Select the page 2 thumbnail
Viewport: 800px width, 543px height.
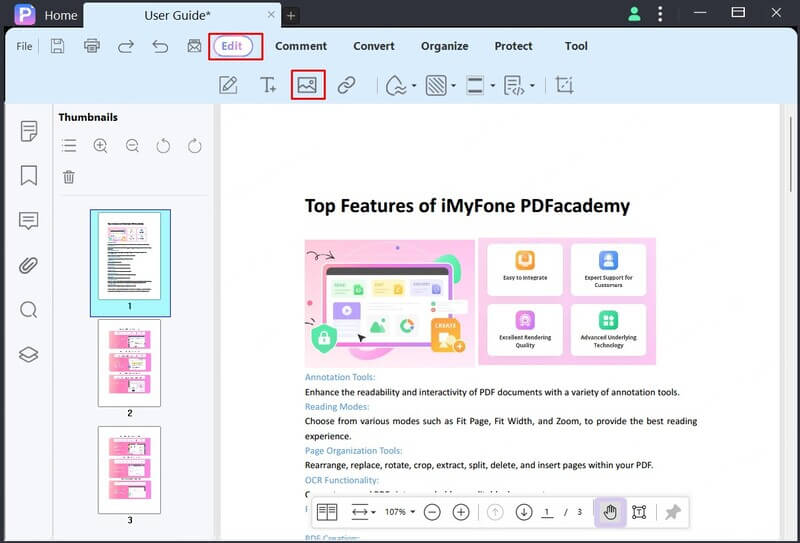click(x=130, y=363)
